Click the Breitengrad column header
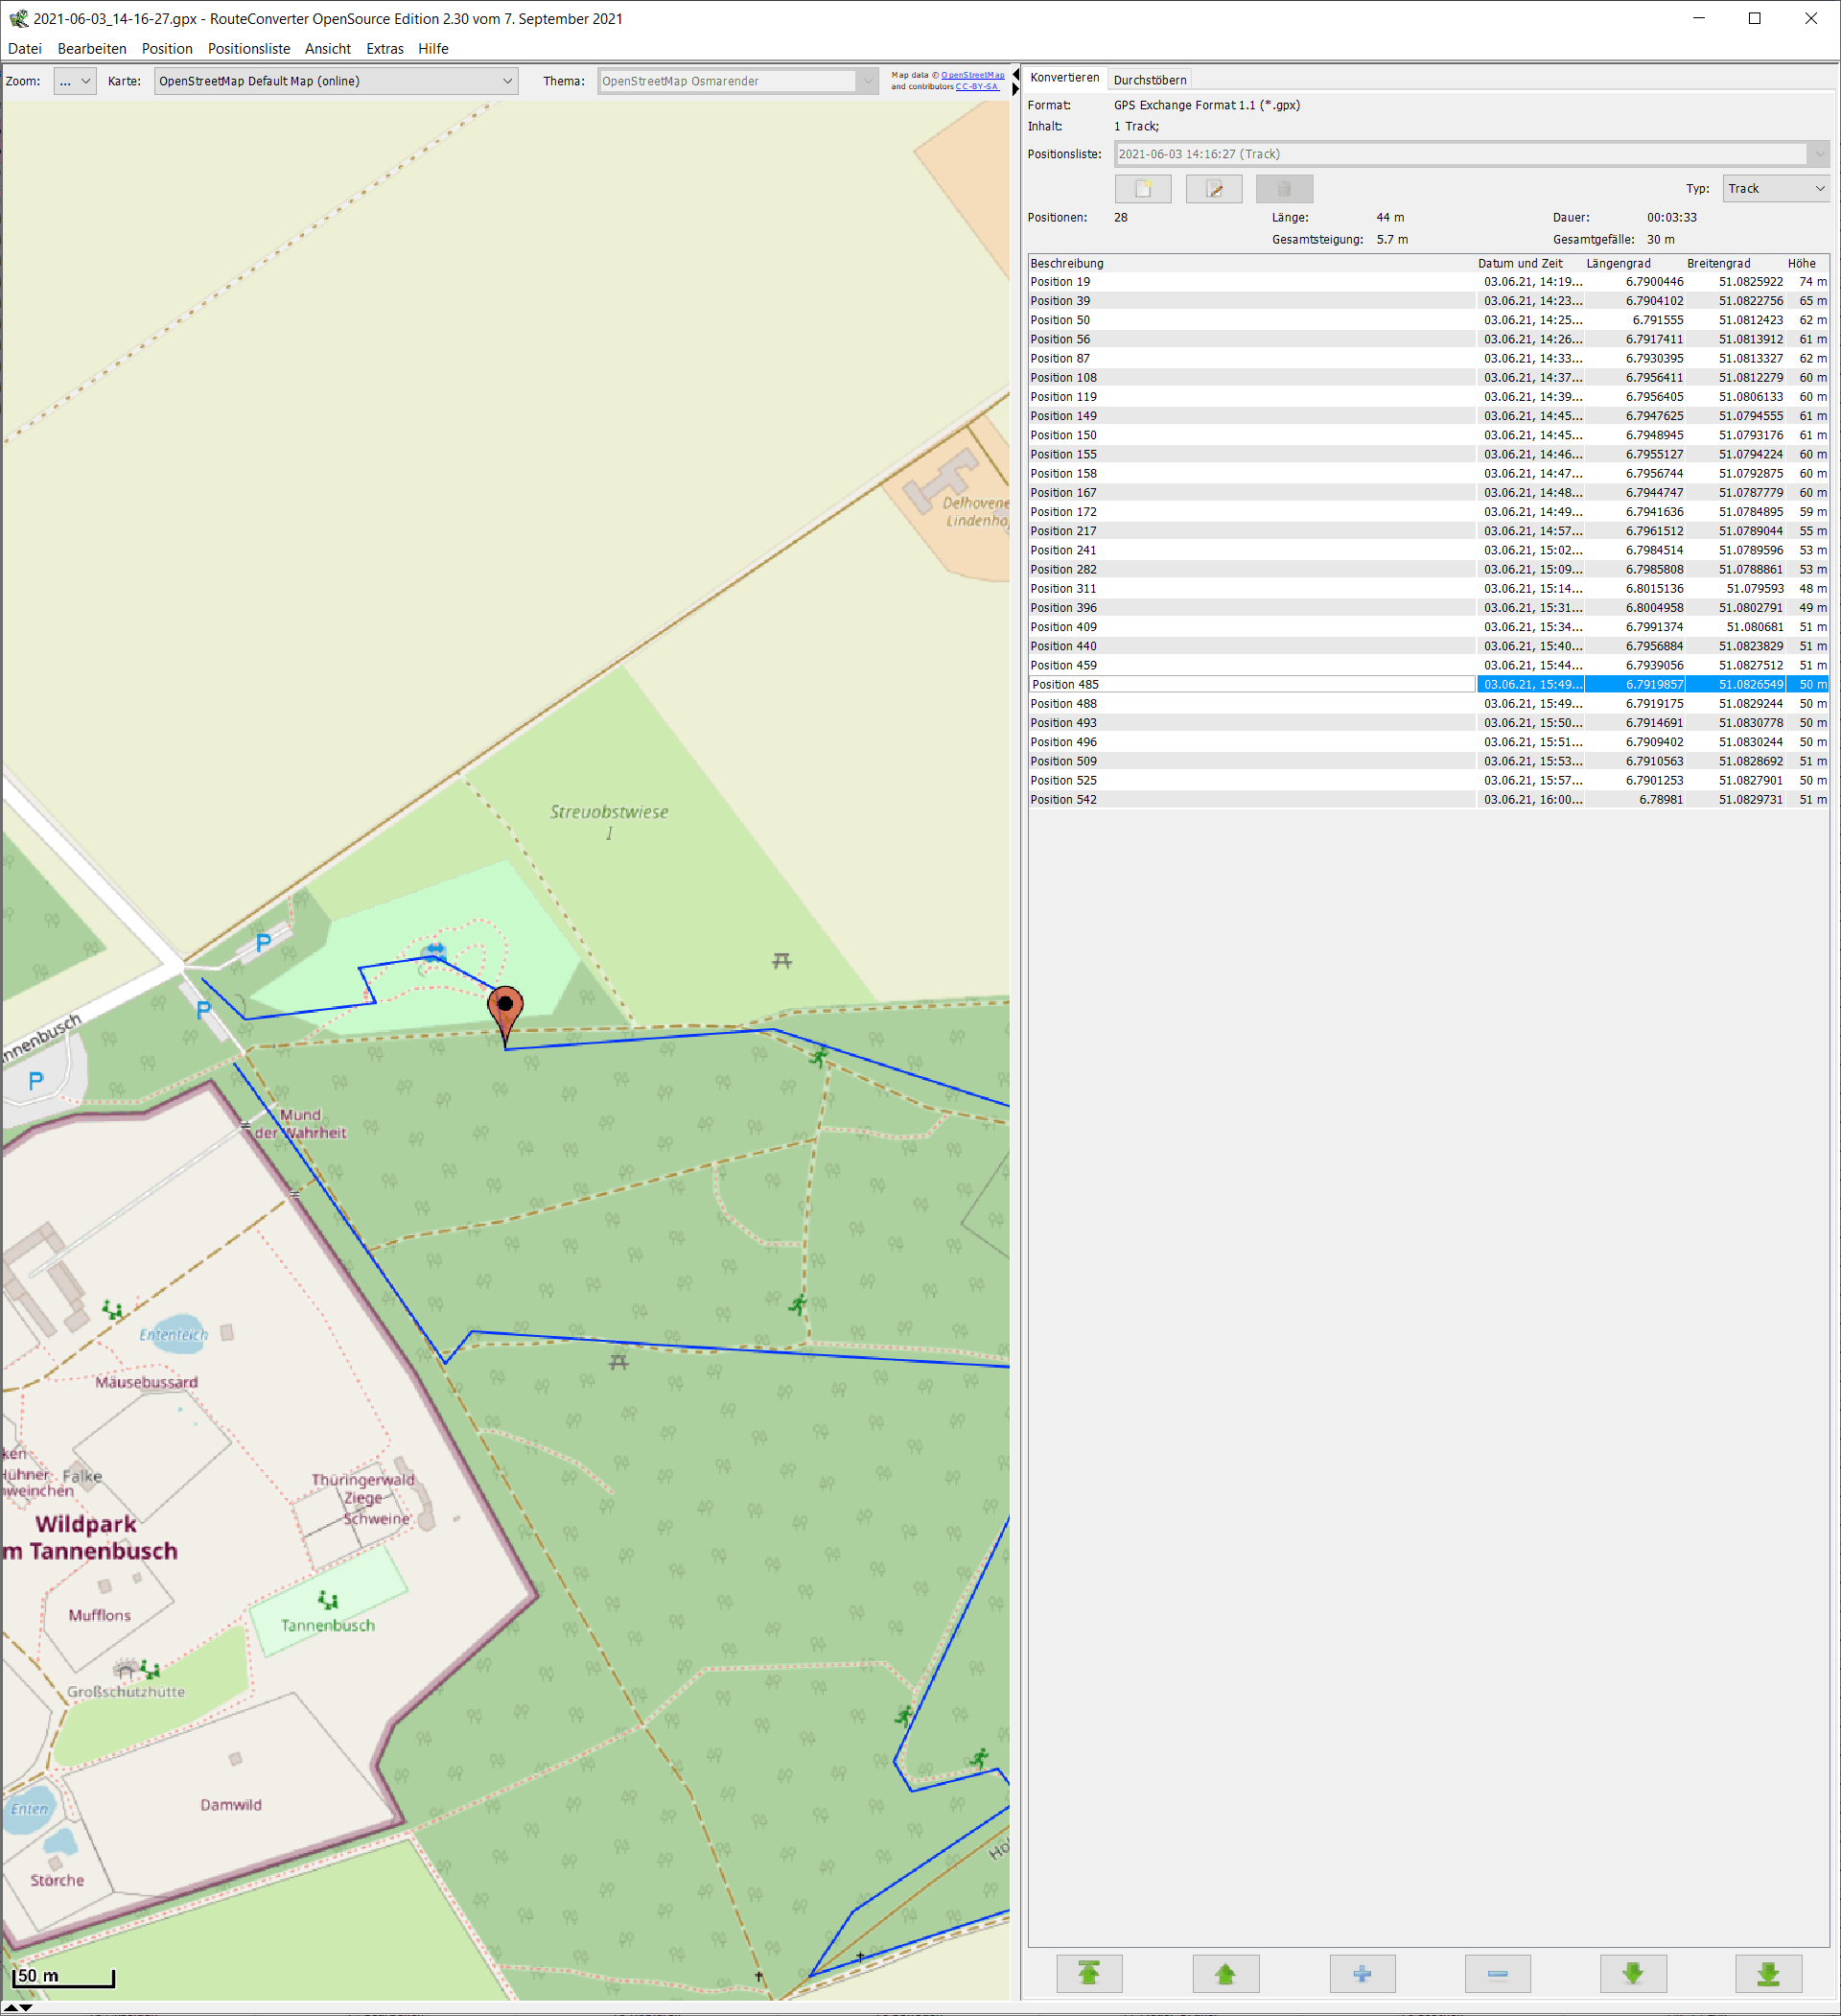The height and width of the screenshot is (2016, 1841). pos(1718,263)
